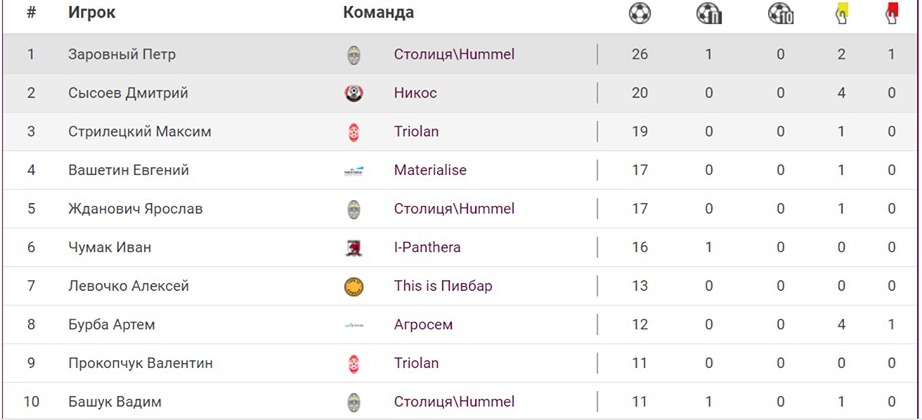This screenshot has width=922, height=420.
Task: Click the 10-meter penalty goals column icon
Action: (781, 13)
